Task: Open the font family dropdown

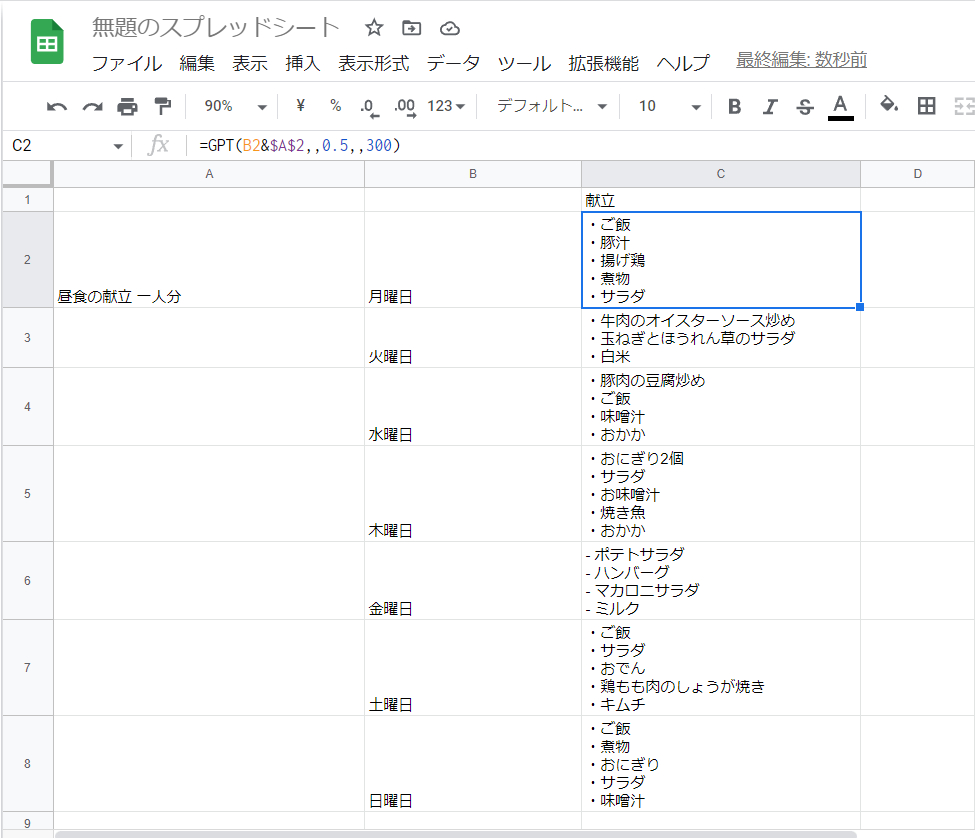Action: (x=552, y=106)
